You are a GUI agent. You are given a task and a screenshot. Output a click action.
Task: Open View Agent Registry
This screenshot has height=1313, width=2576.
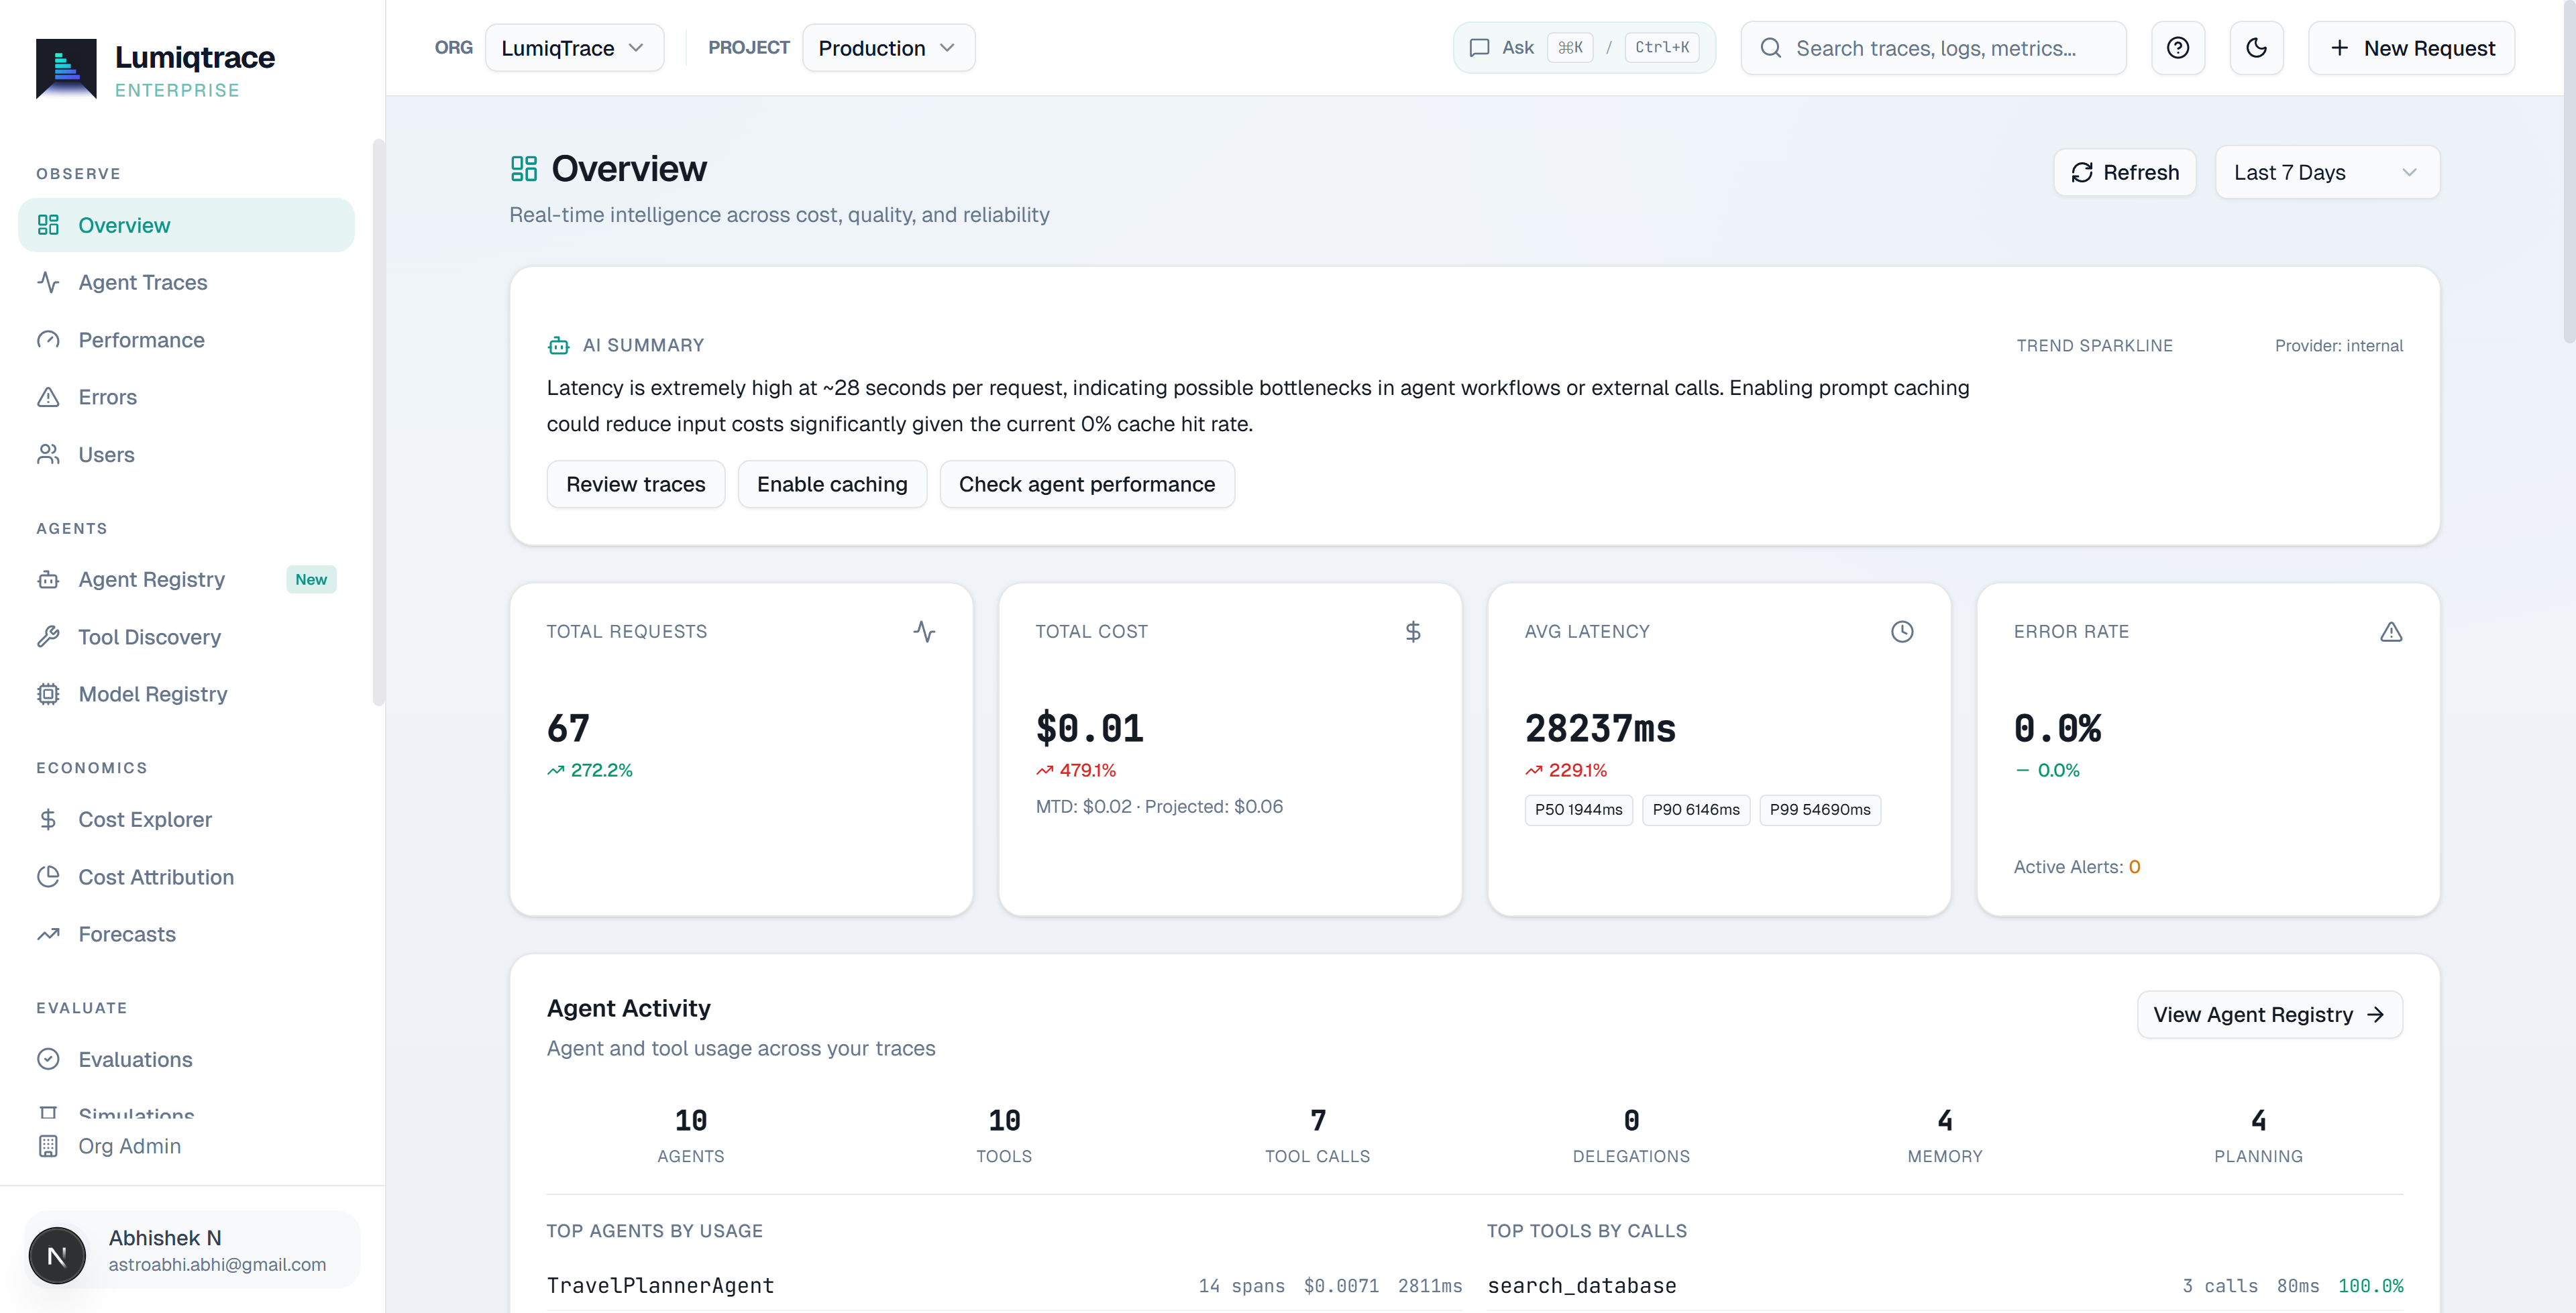tap(2268, 1014)
